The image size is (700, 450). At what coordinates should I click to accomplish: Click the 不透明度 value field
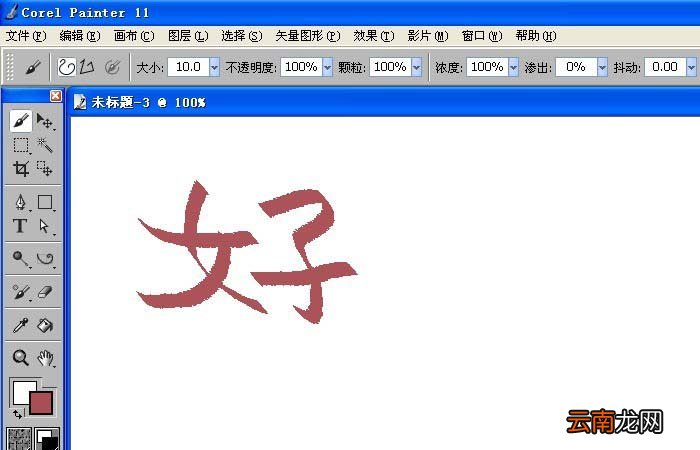point(301,67)
